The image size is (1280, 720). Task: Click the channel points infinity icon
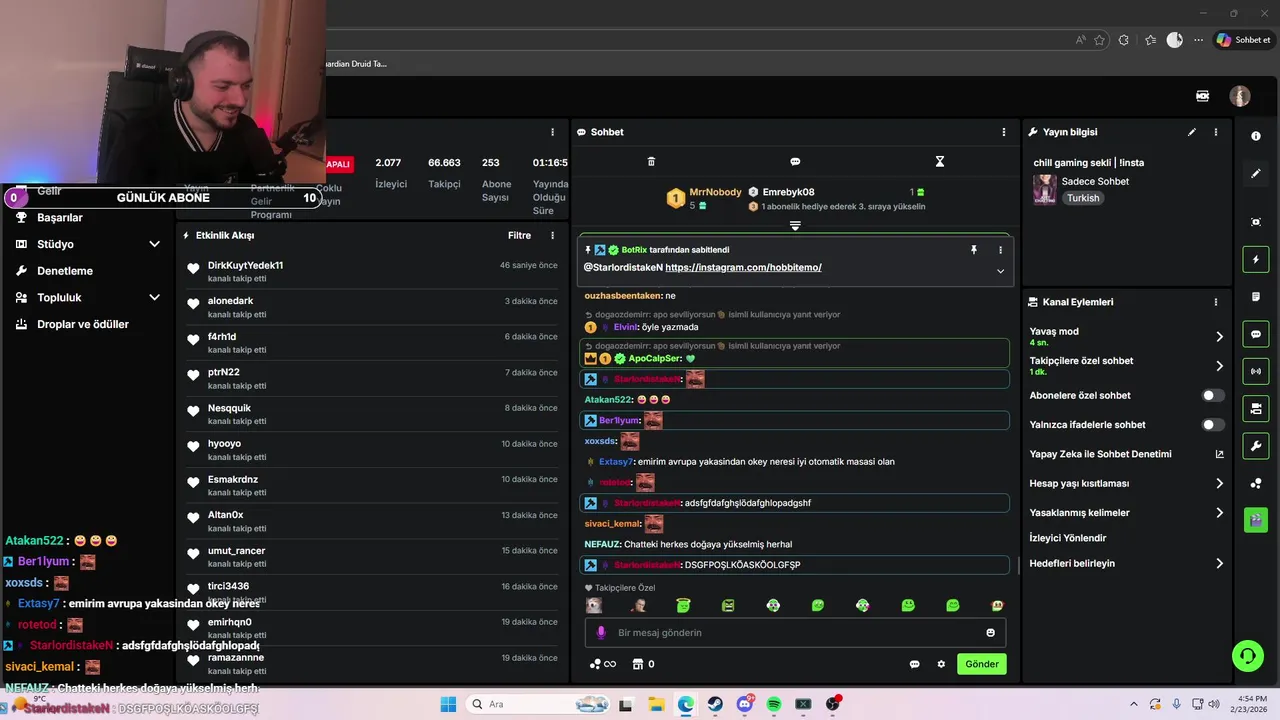point(603,664)
